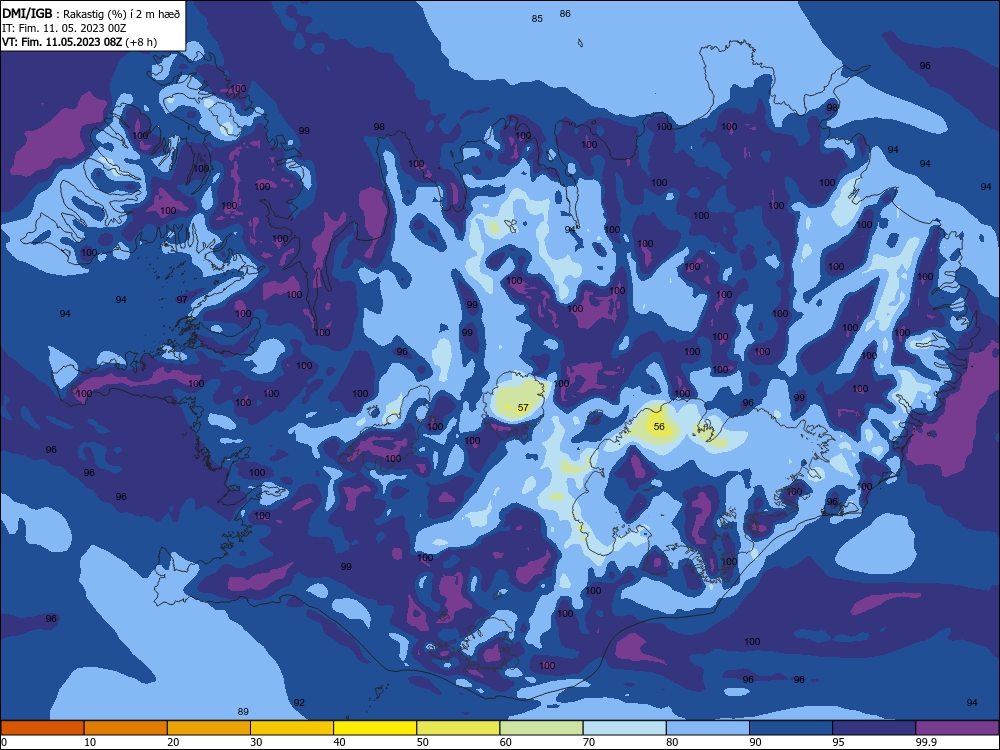This screenshot has width=1000, height=750.
Task: Select the legend tick label '90'
Action: (755, 742)
